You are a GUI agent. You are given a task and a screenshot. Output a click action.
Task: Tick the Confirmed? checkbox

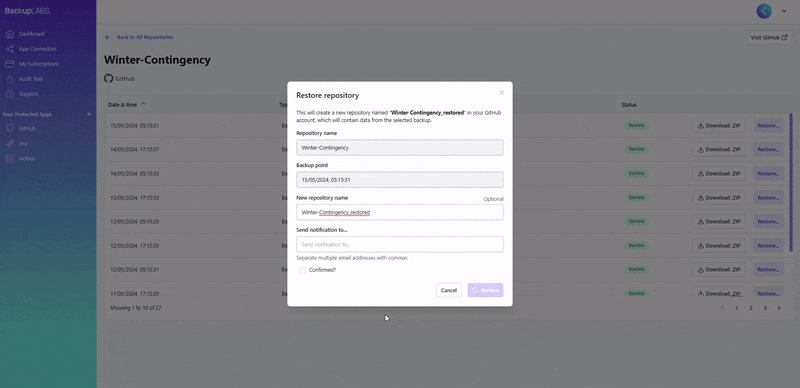(x=303, y=270)
